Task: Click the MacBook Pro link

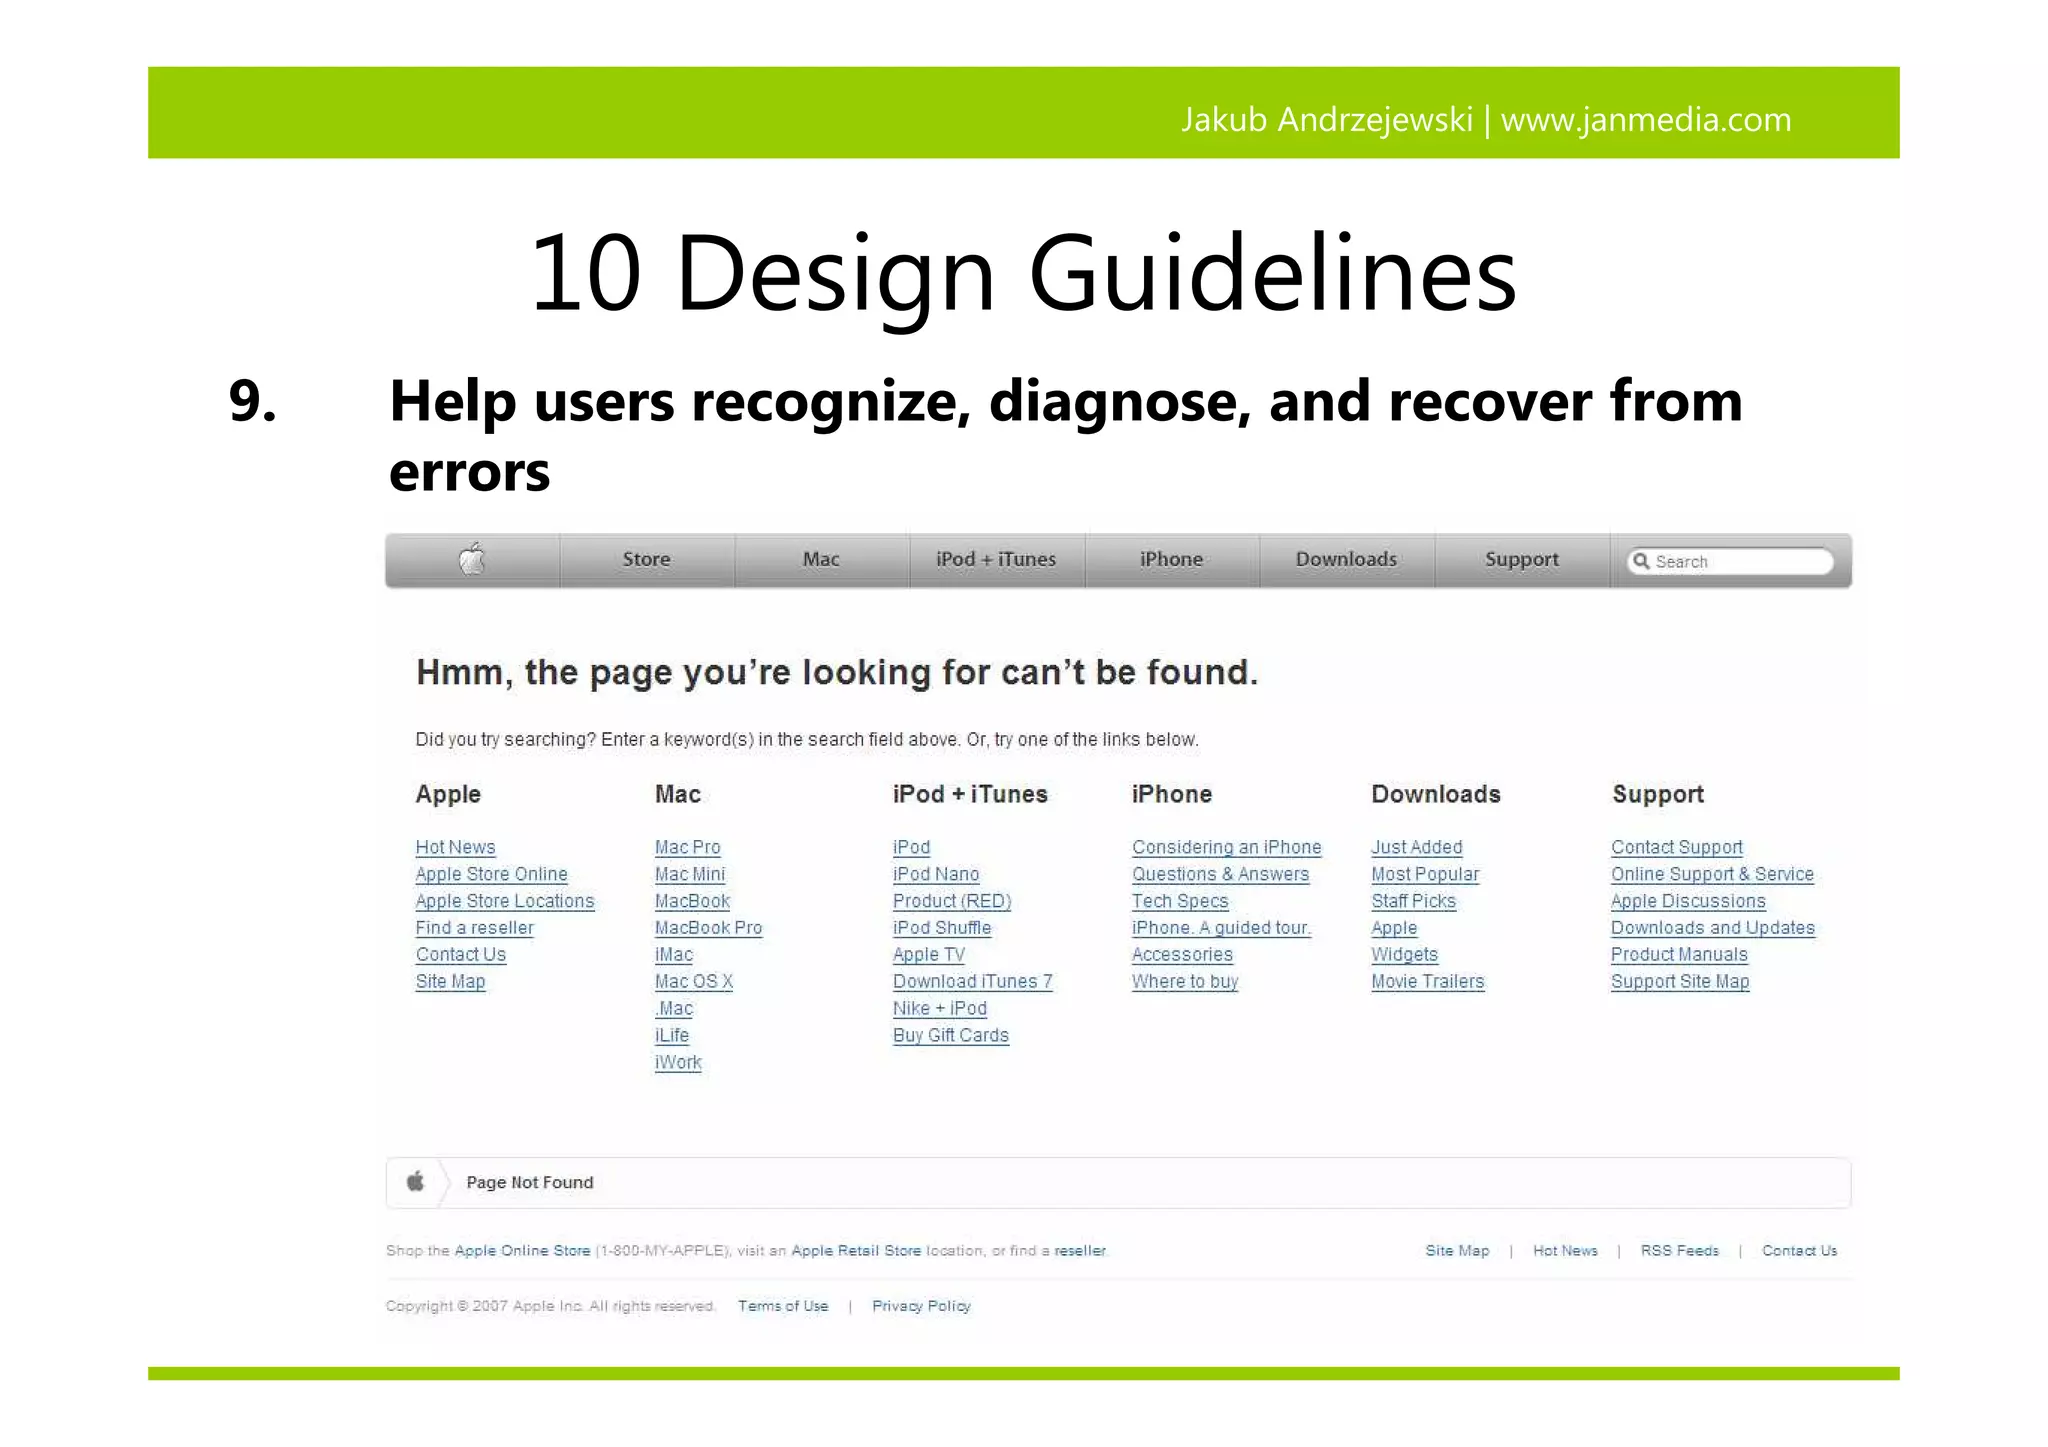Action: (708, 928)
